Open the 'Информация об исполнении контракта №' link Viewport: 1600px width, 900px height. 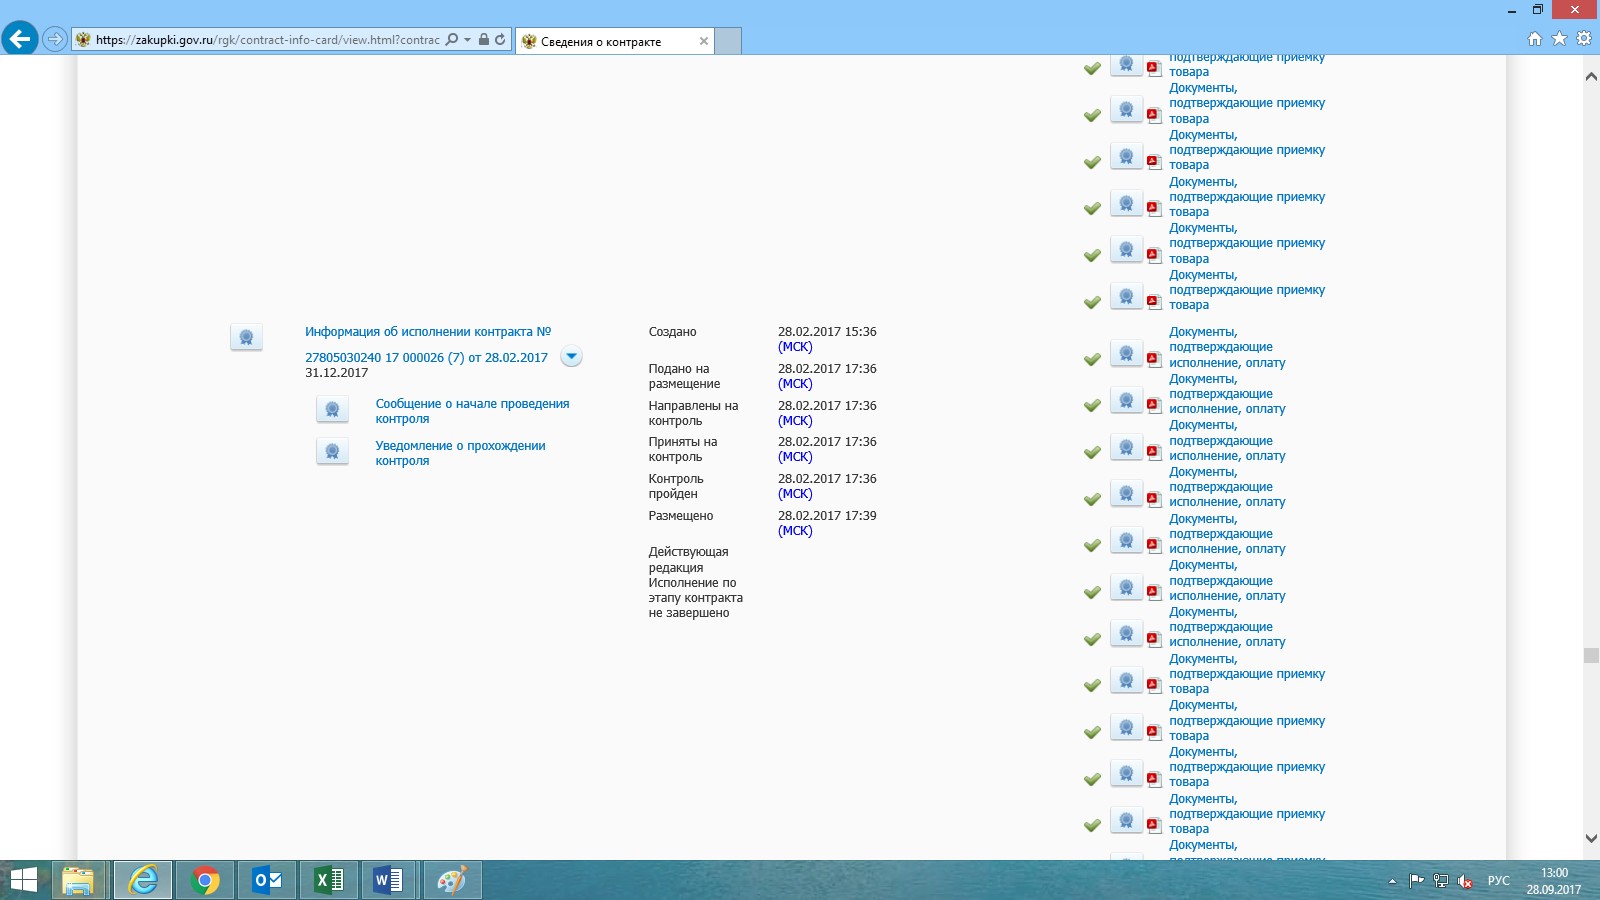[428, 332]
